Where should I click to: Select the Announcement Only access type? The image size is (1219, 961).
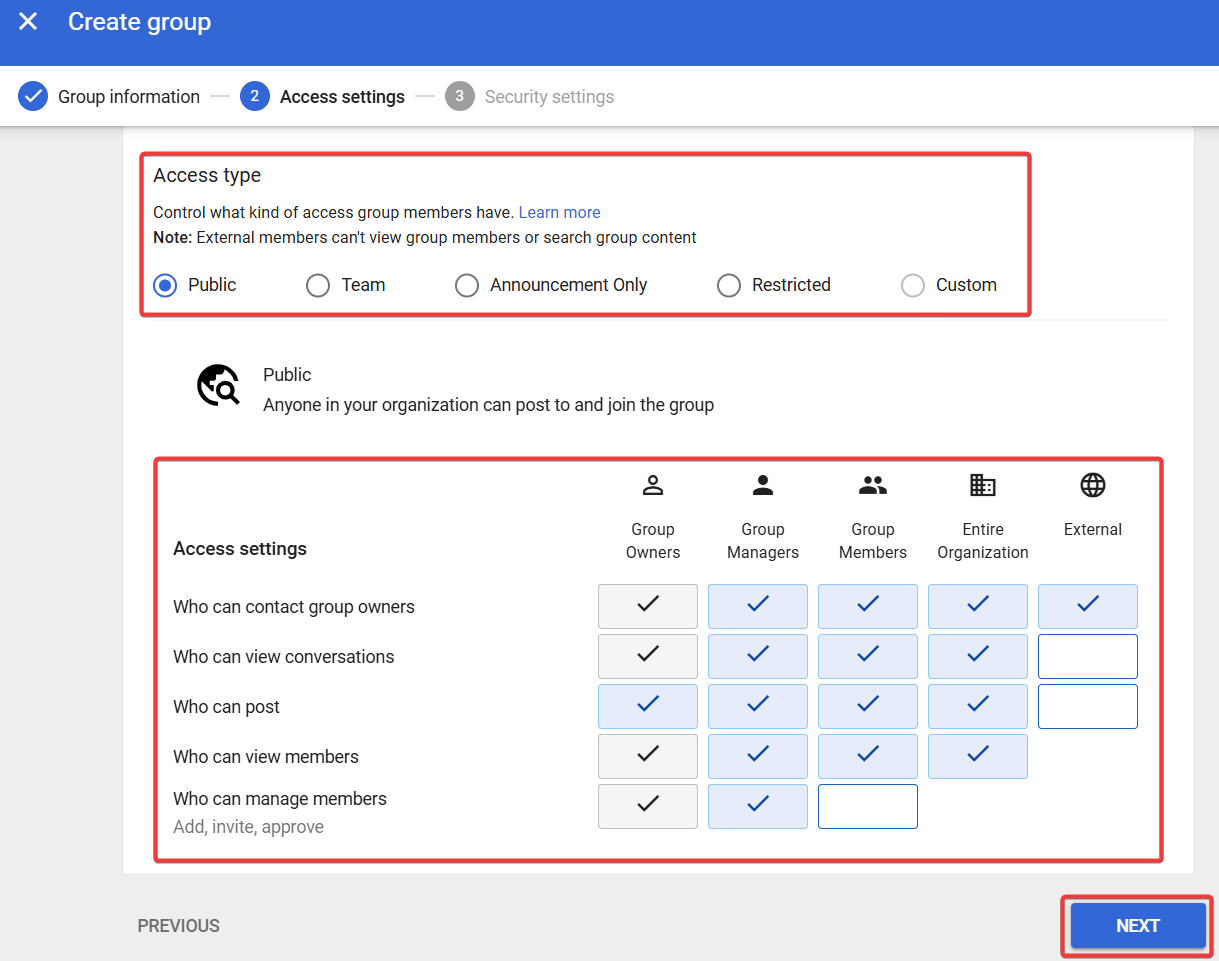point(467,285)
